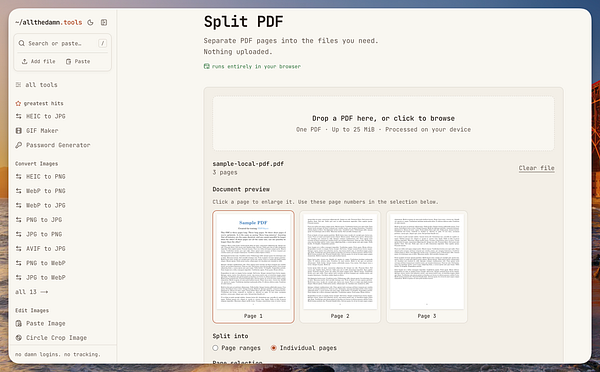Go to allthedamn.tools home logo

(x=49, y=23)
